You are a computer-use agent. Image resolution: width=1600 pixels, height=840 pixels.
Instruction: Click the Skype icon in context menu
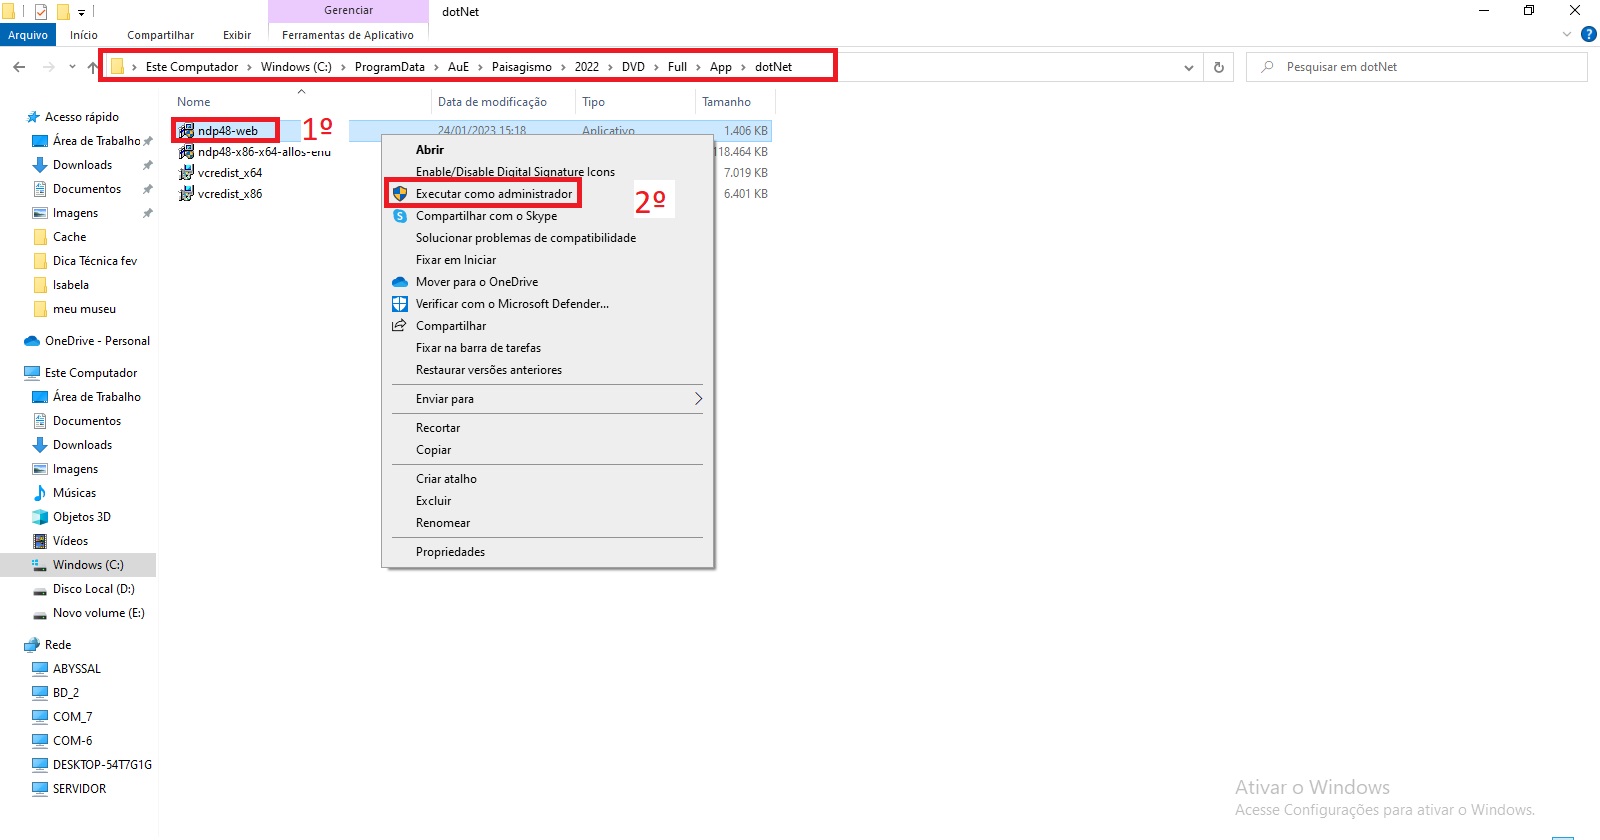pyautogui.click(x=400, y=216)
